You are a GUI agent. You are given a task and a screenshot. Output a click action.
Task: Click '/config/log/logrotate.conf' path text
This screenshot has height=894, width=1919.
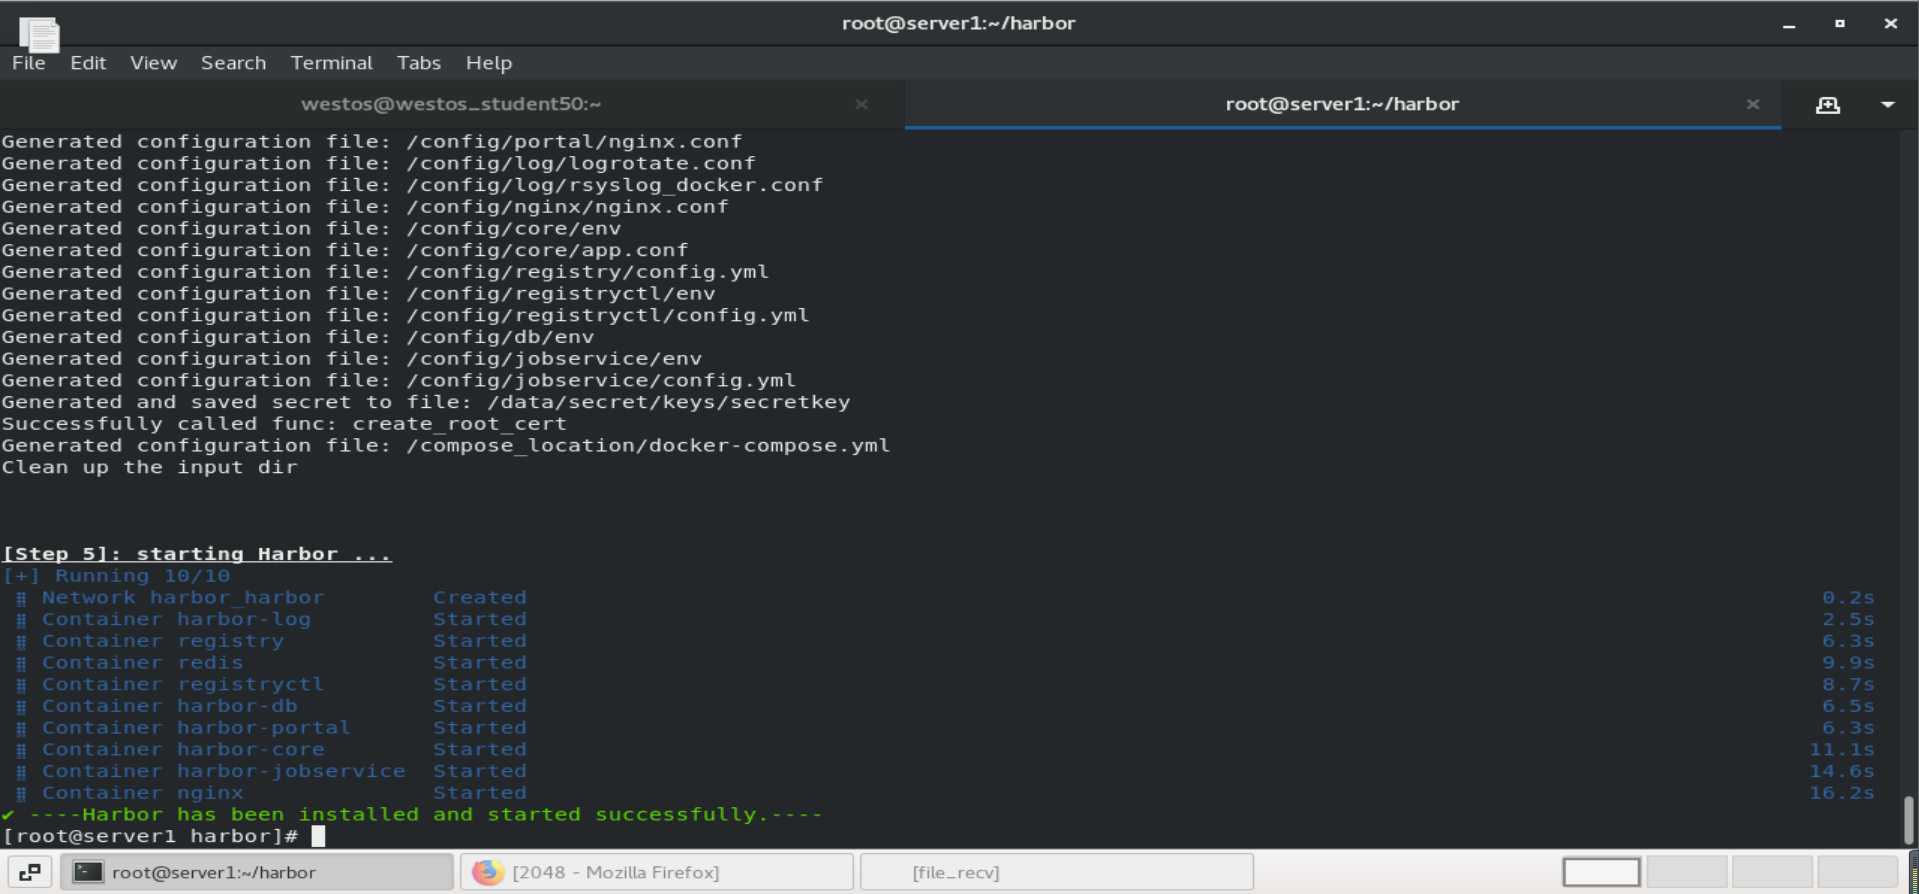coord(581,164)
